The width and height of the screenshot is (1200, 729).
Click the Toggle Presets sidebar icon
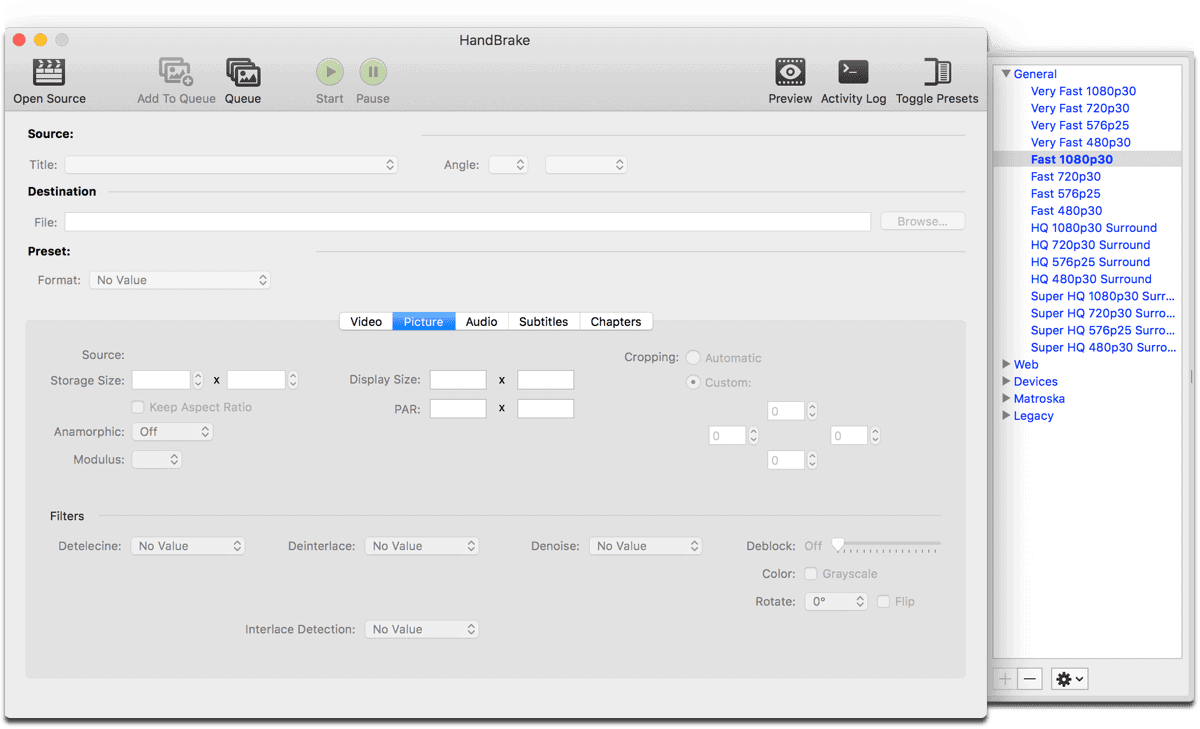coord(937,72)
